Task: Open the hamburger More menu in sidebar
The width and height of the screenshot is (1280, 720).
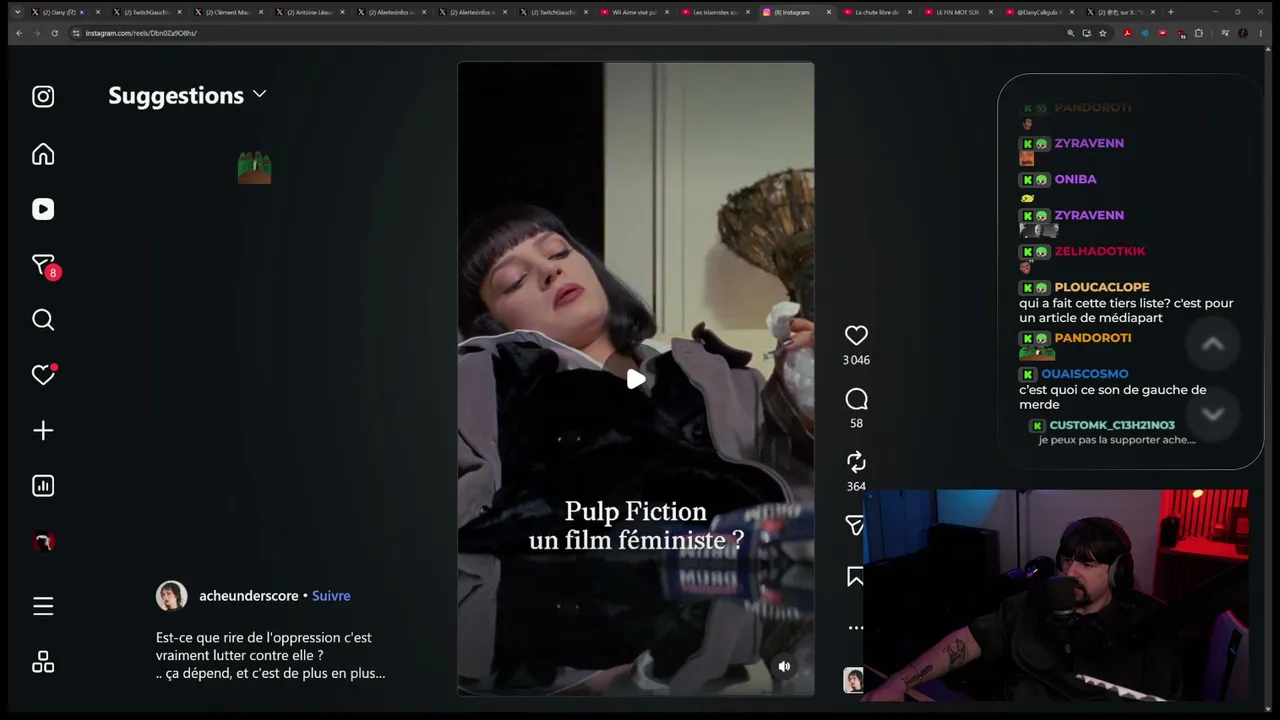Action: pos(43,606)
